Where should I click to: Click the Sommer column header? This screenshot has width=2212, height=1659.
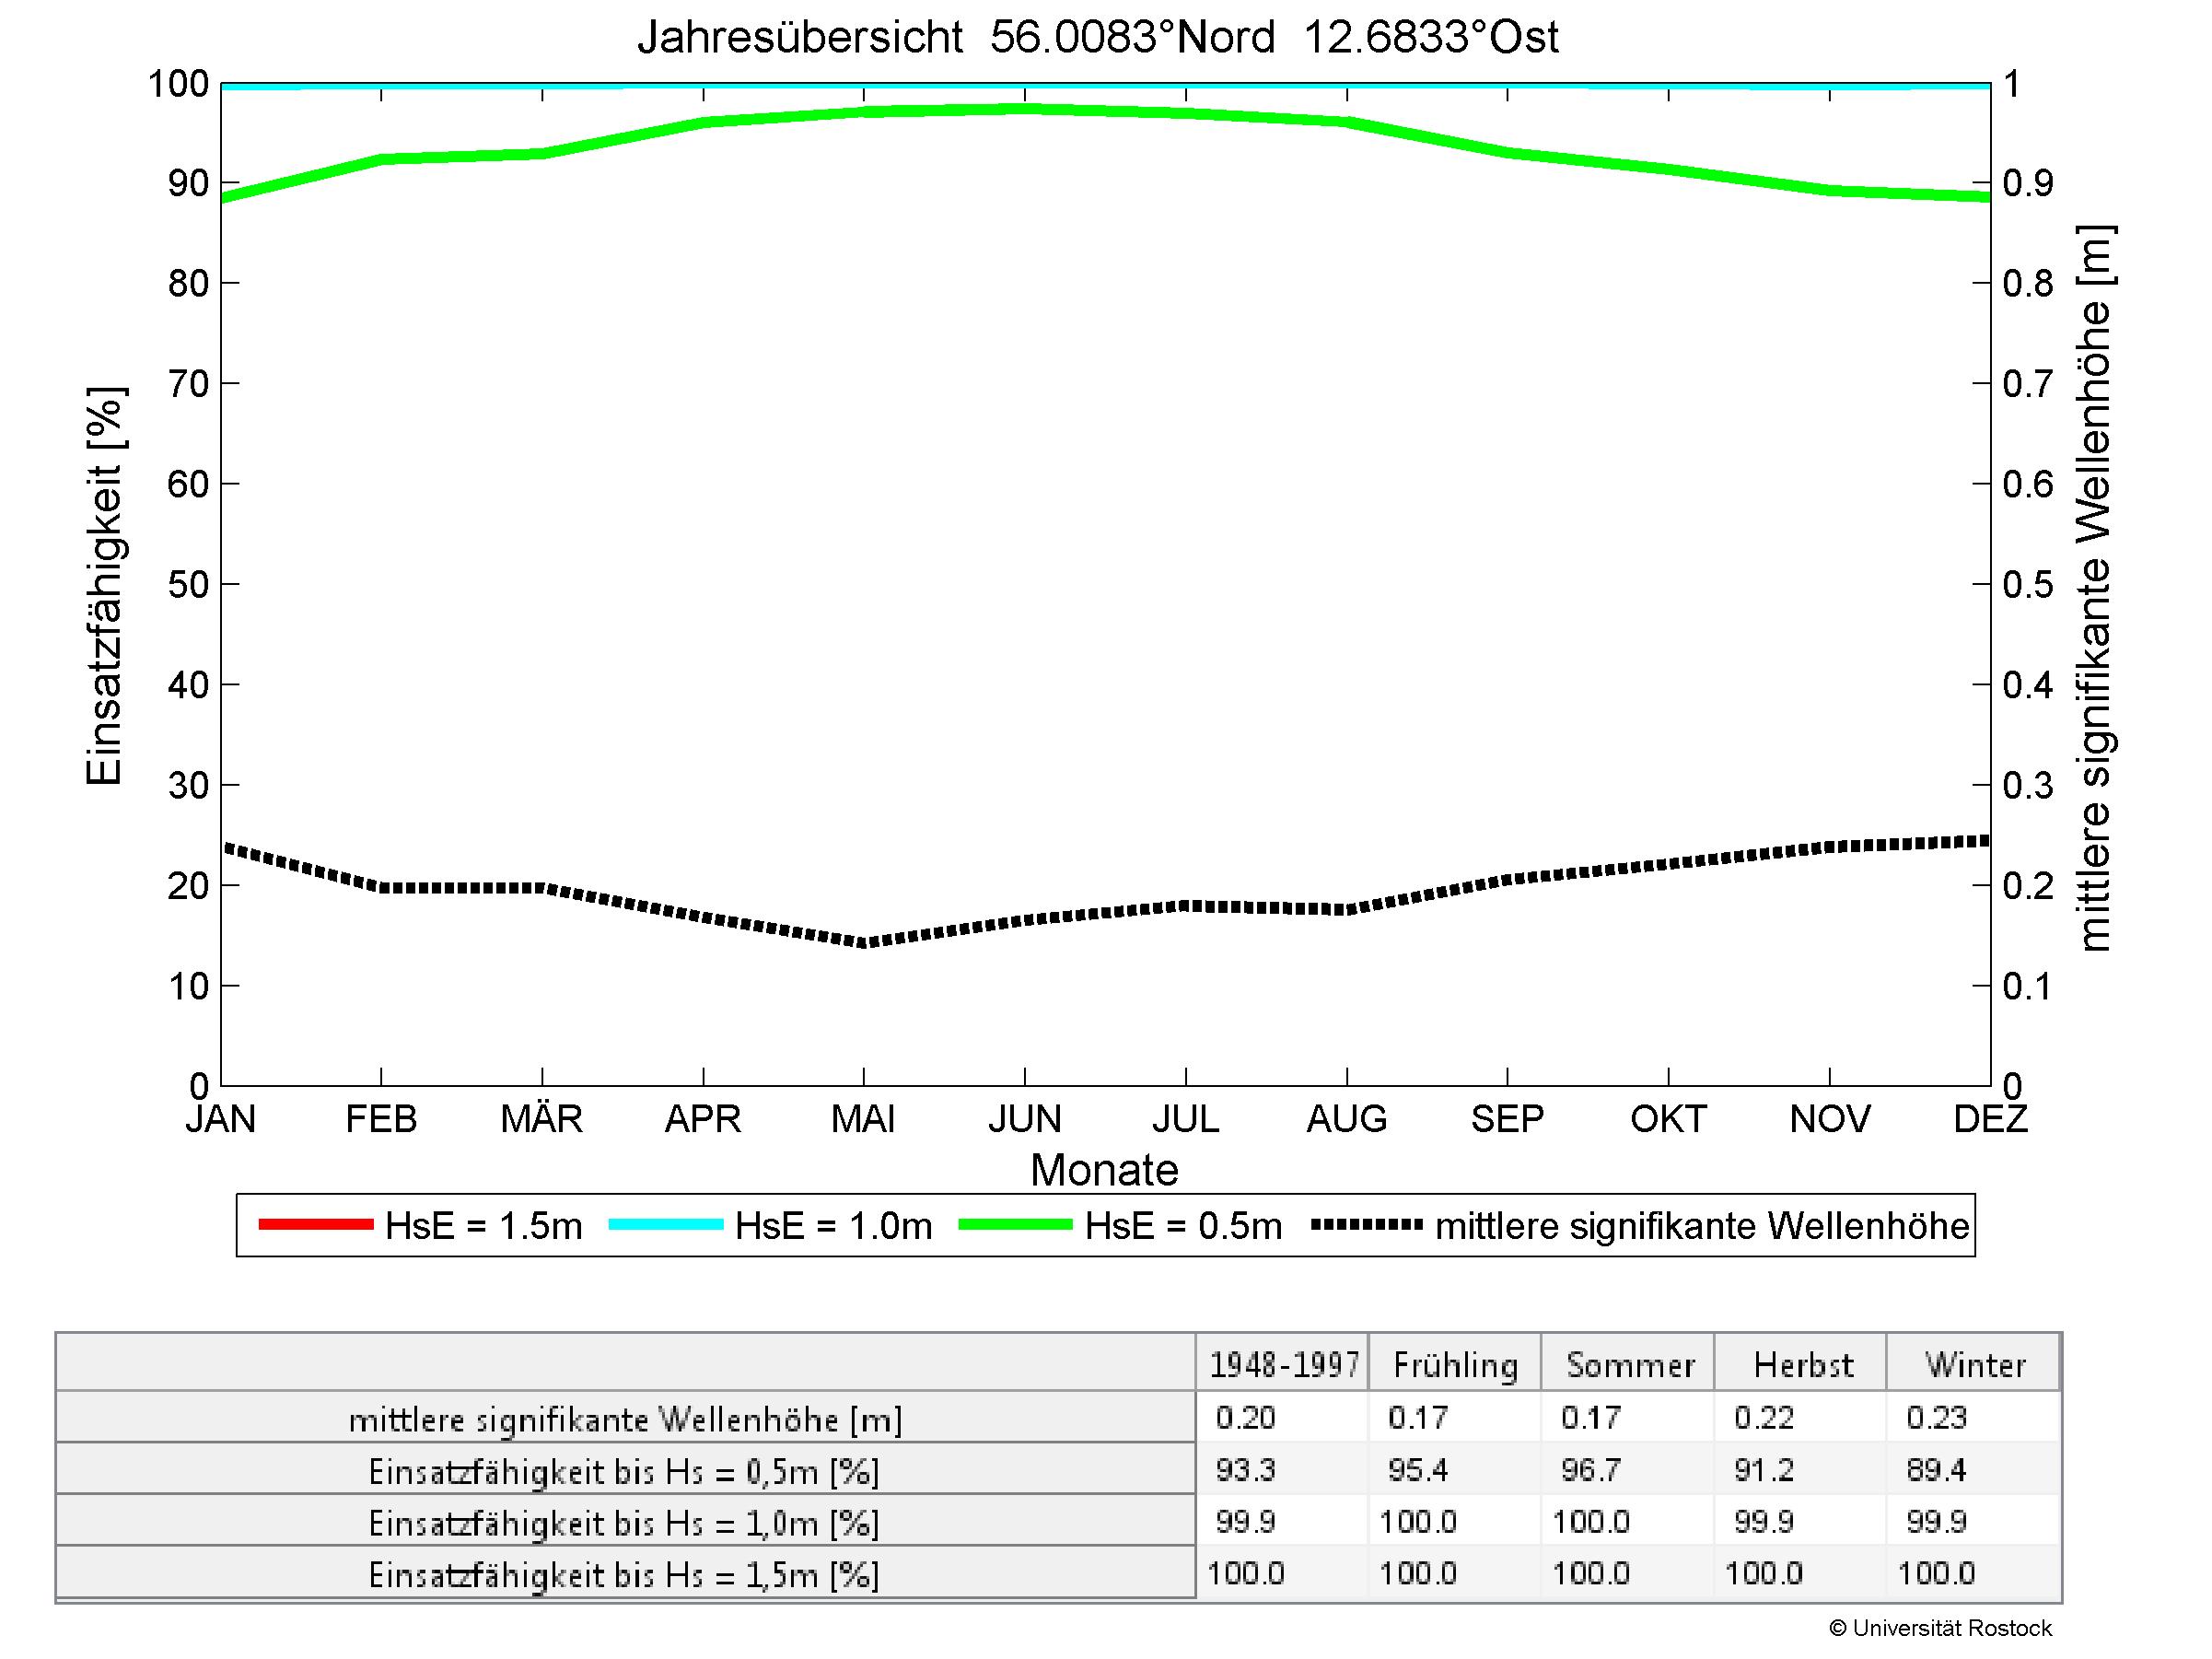point(1630,1365)
